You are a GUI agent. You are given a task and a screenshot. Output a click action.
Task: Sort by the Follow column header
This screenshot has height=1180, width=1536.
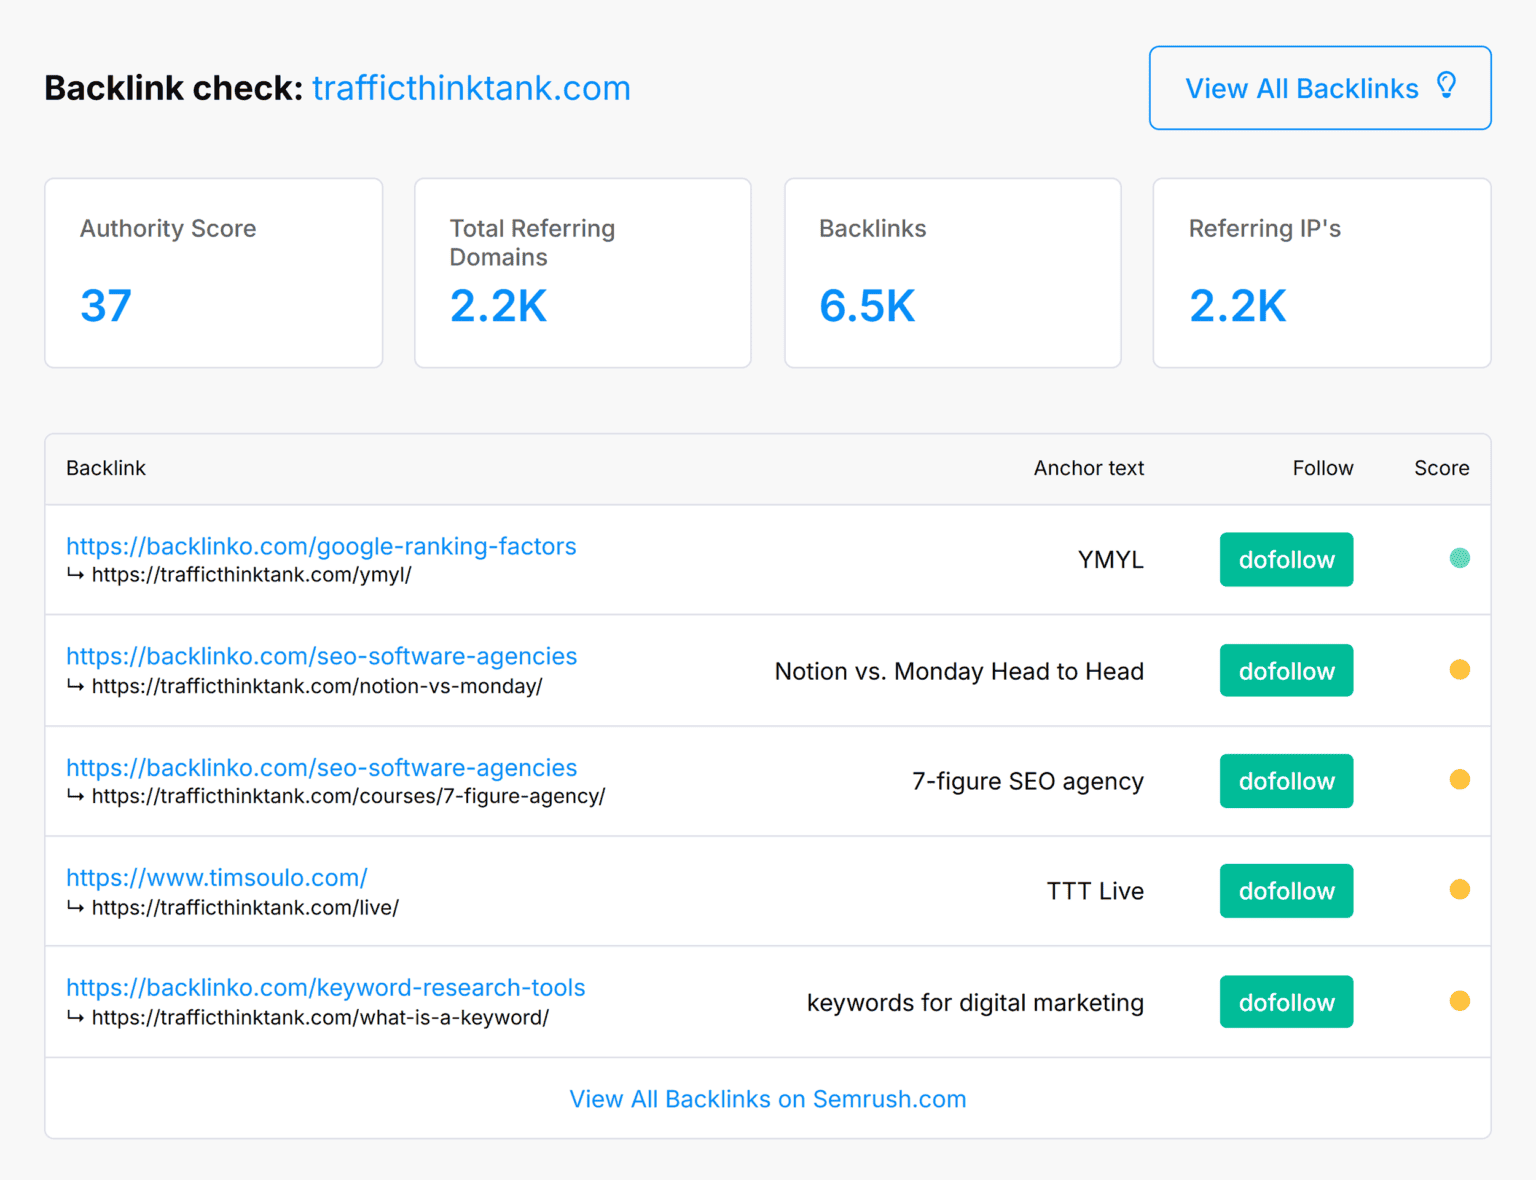(x=1322, y=468)
